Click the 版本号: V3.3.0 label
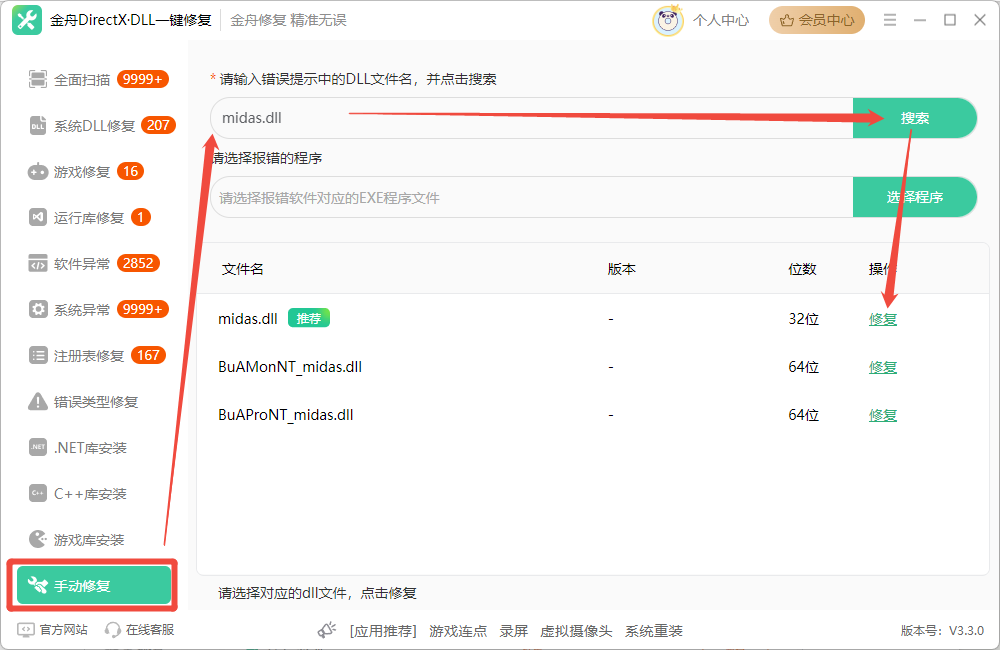1000x650 pixels. tap(942, 630)
